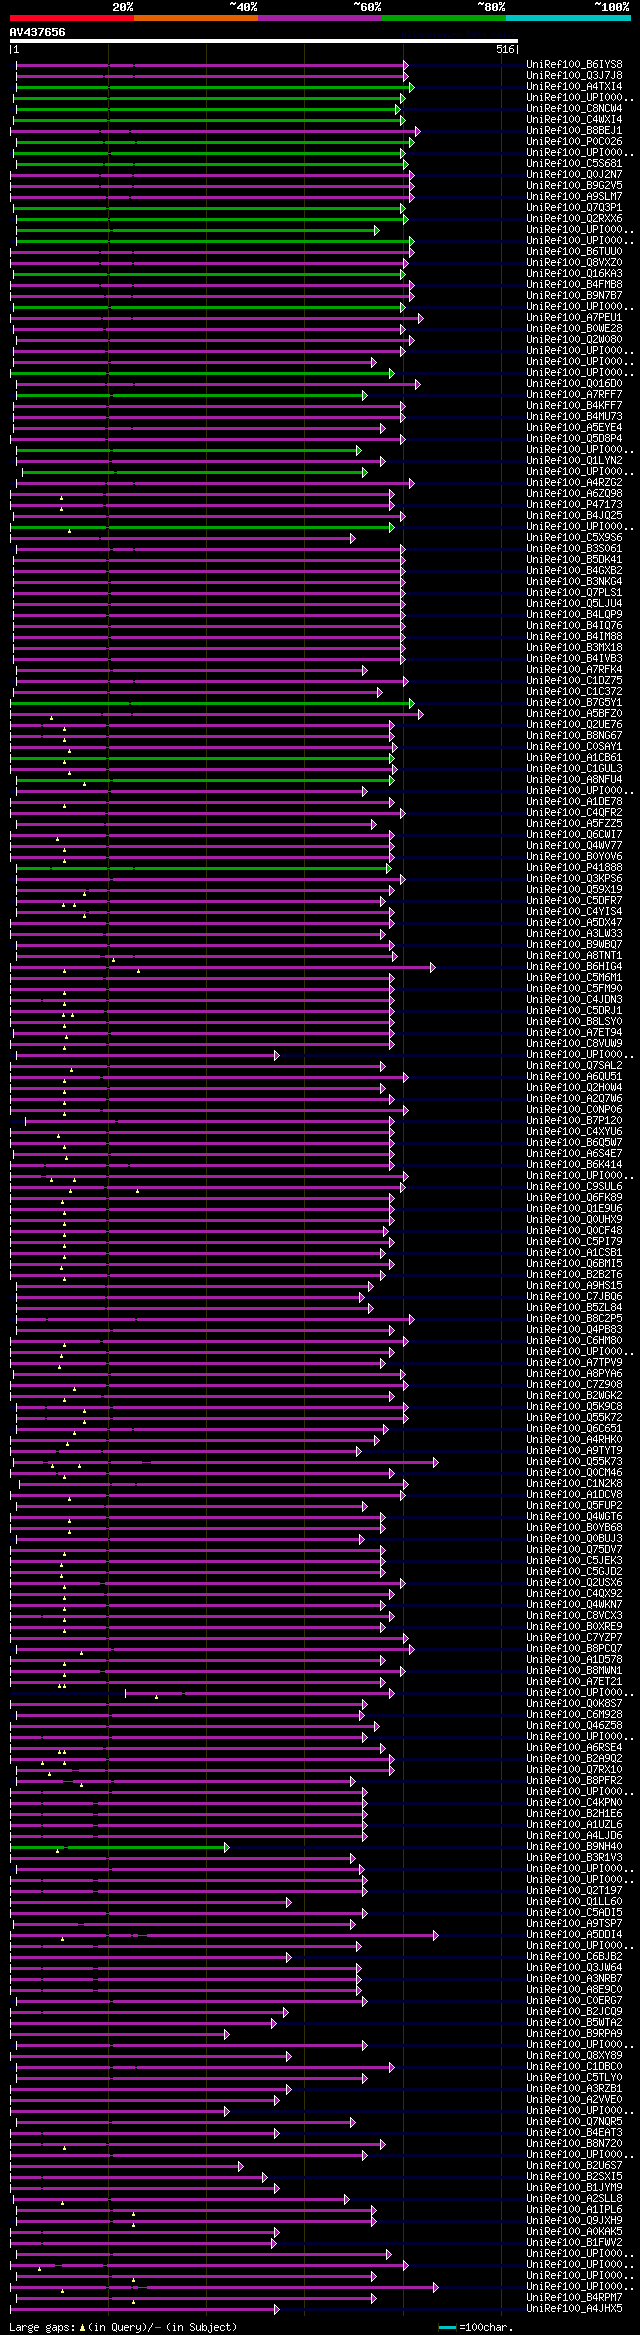Image resolution: width=640 pixels, height=2335 pixels.
Task: Open the UniRef100_B9G2V5 entry
Action: (574, 185)
